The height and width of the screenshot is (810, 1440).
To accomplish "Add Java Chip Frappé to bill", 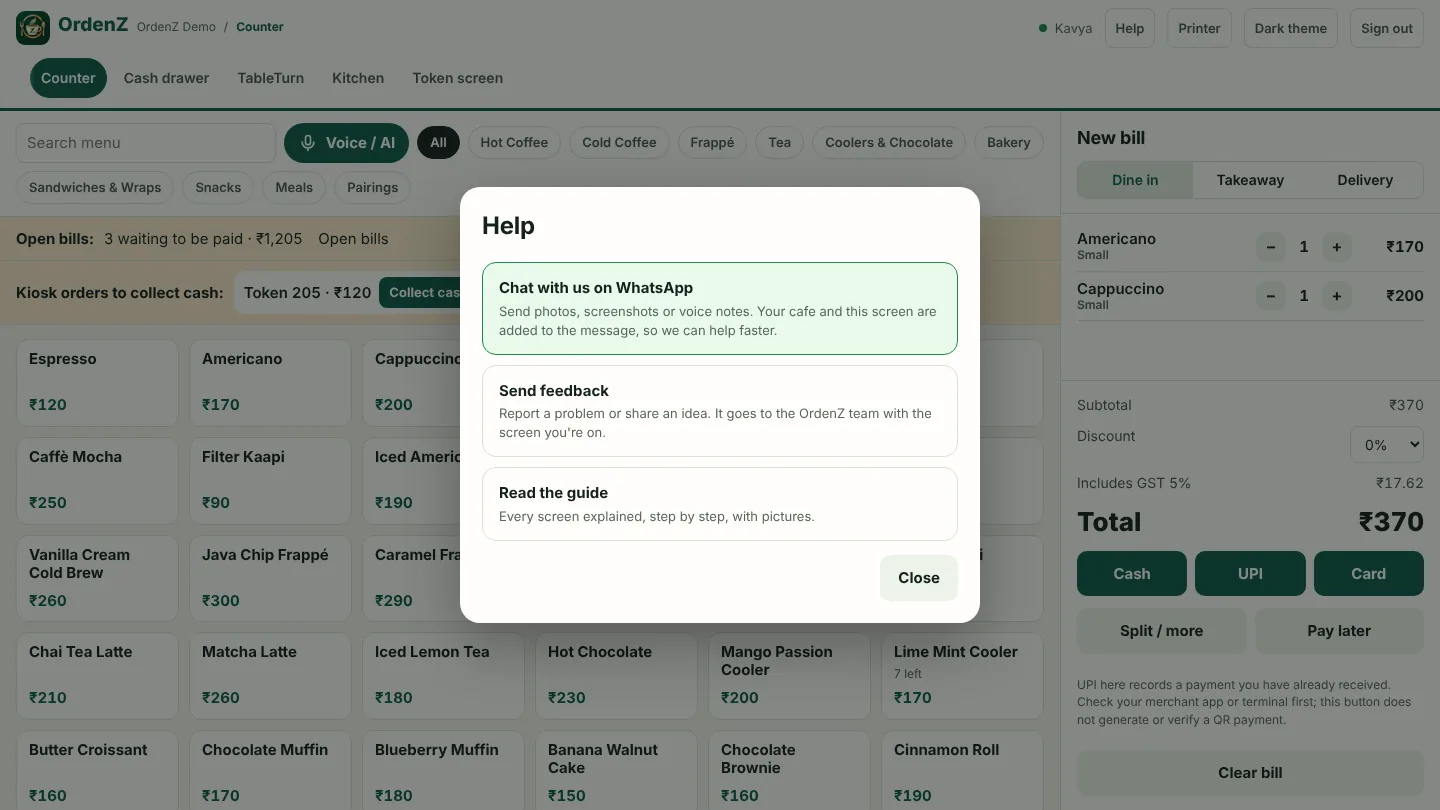I will click(270, 578).
